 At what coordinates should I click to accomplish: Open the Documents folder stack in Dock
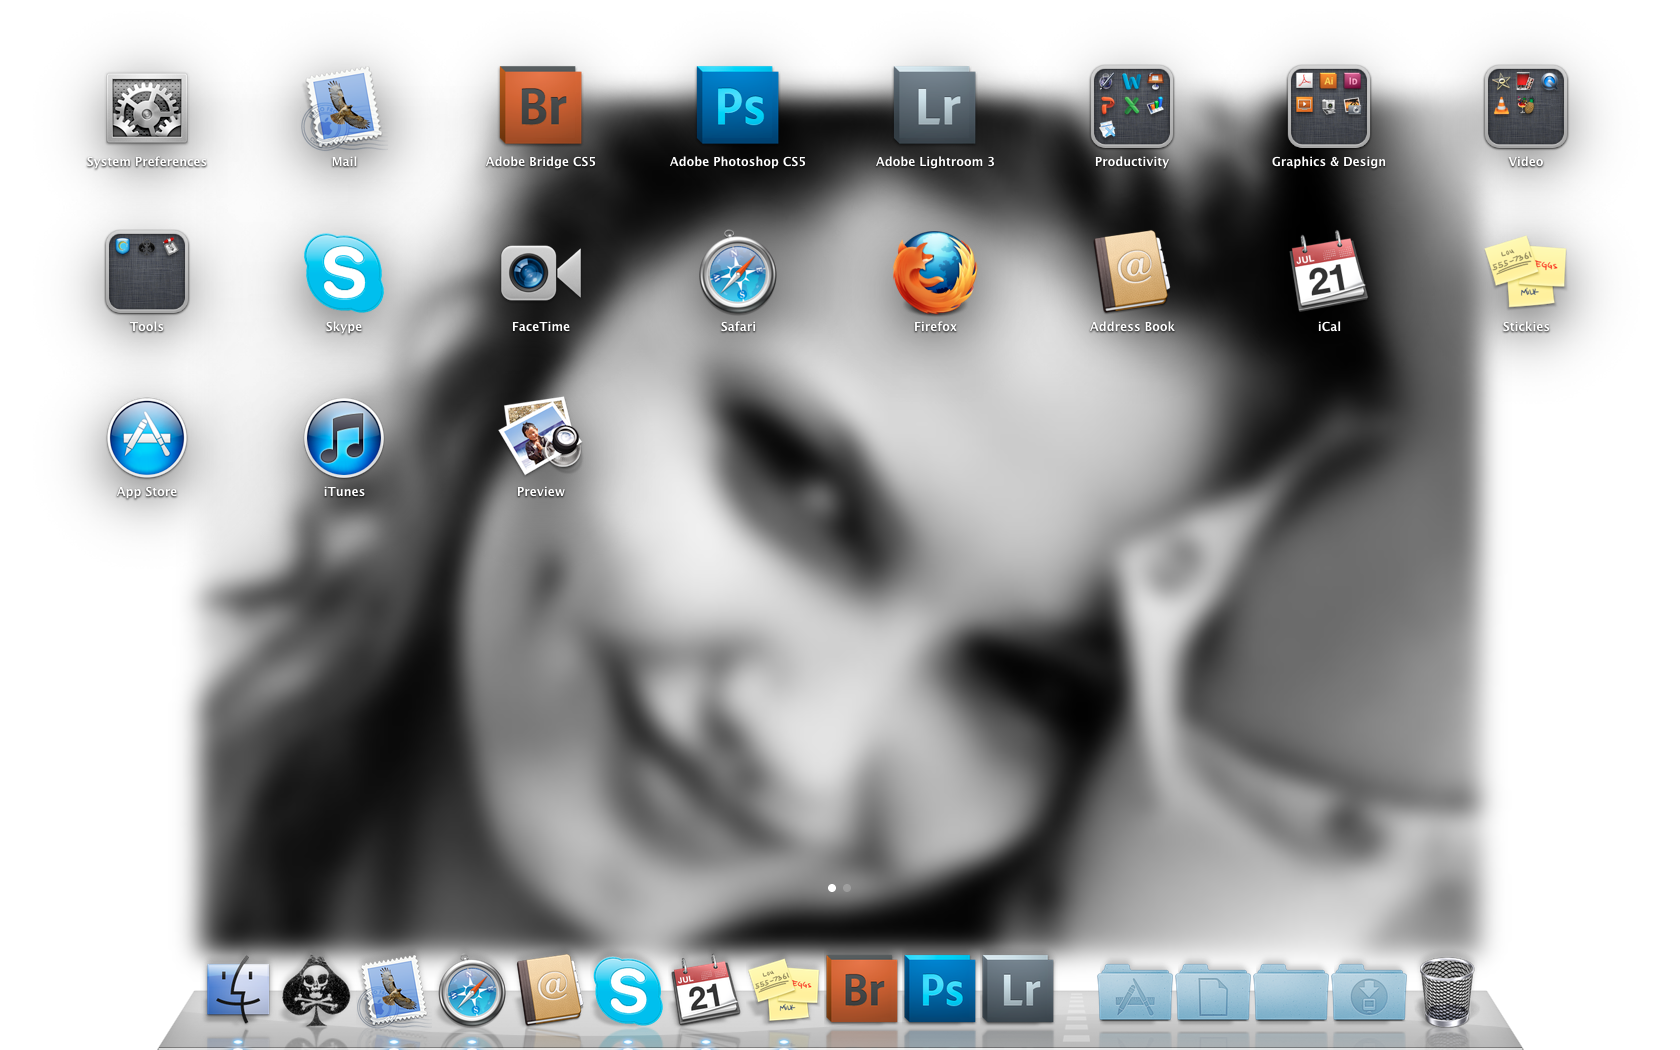(x=1213, y=992)
